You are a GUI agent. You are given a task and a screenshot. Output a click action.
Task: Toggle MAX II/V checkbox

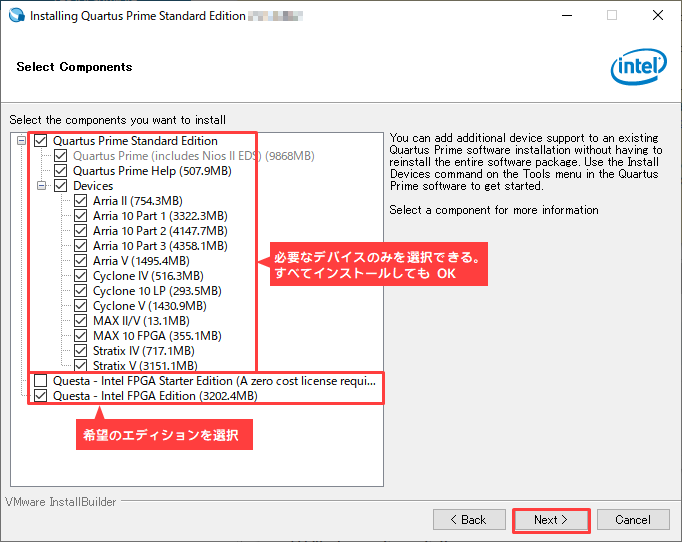(80, 321)
